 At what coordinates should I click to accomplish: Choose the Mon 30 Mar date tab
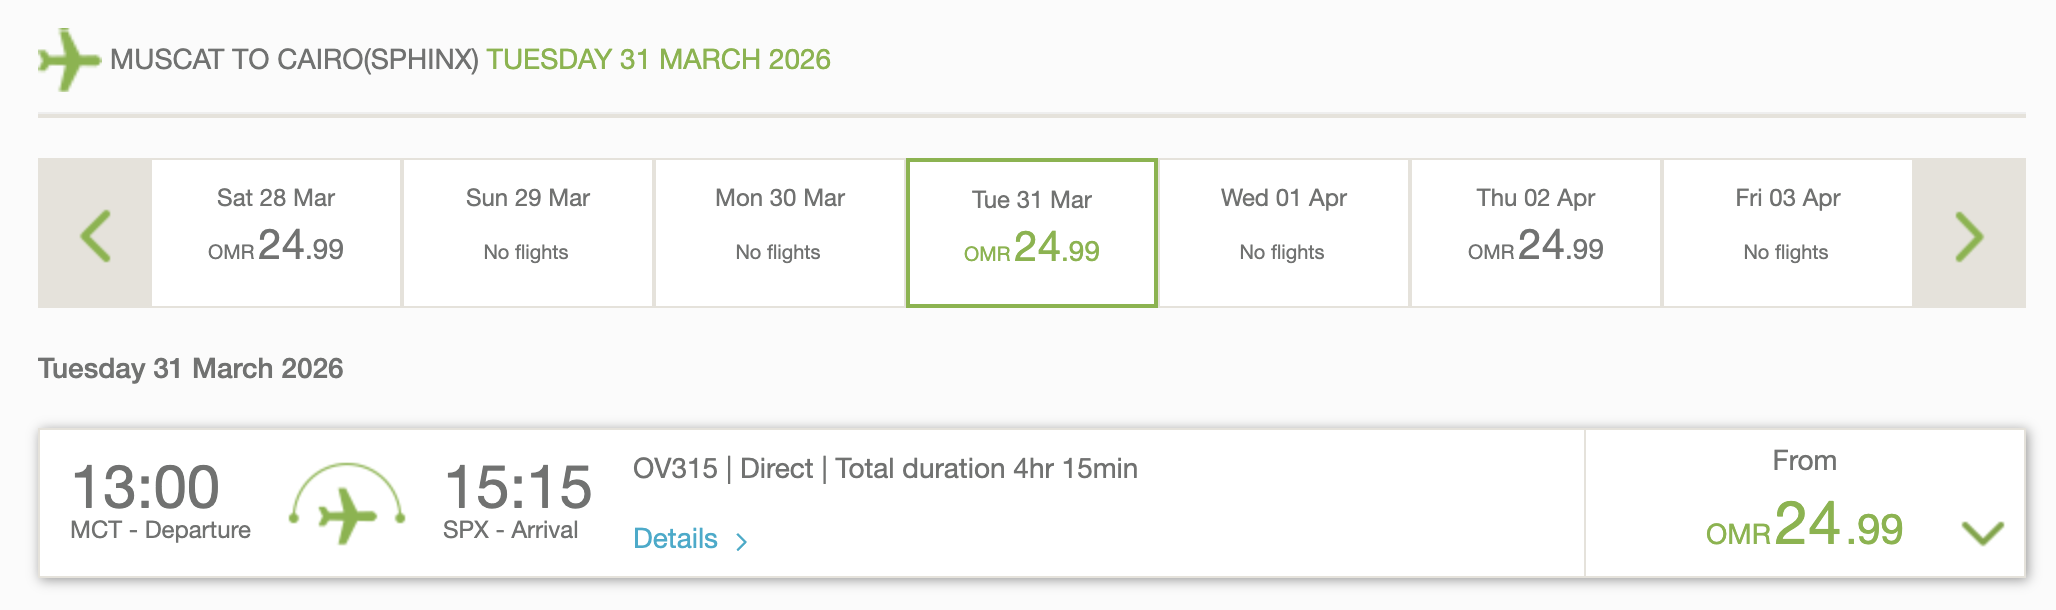click(780, 232)
